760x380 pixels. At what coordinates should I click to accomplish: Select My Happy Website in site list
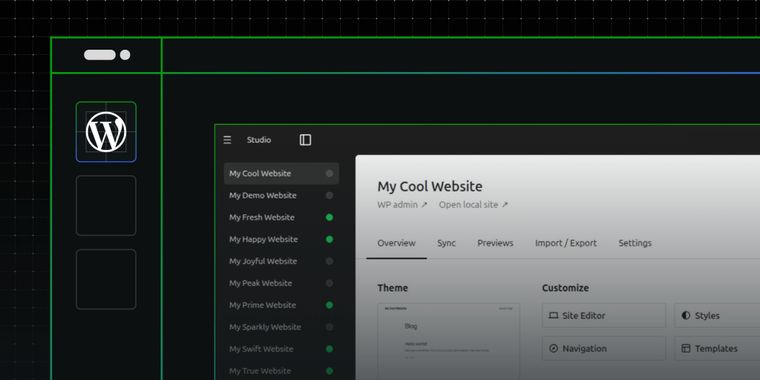pyautogui.click(x=281, y=239)
